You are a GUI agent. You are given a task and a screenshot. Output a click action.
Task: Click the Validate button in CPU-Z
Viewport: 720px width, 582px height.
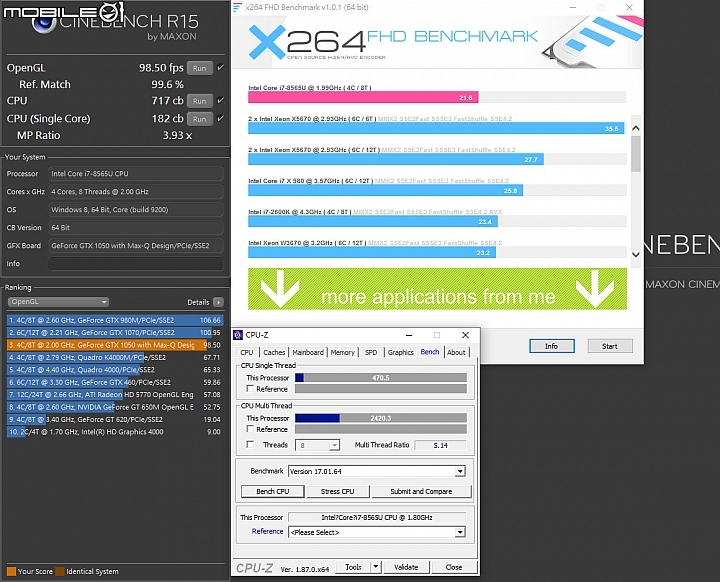pos(406,567)
